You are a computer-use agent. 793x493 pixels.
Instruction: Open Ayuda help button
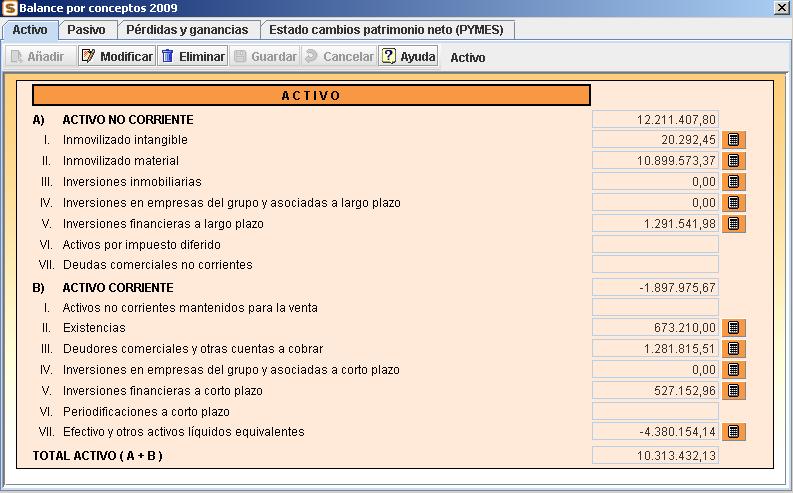pos(408,56)
